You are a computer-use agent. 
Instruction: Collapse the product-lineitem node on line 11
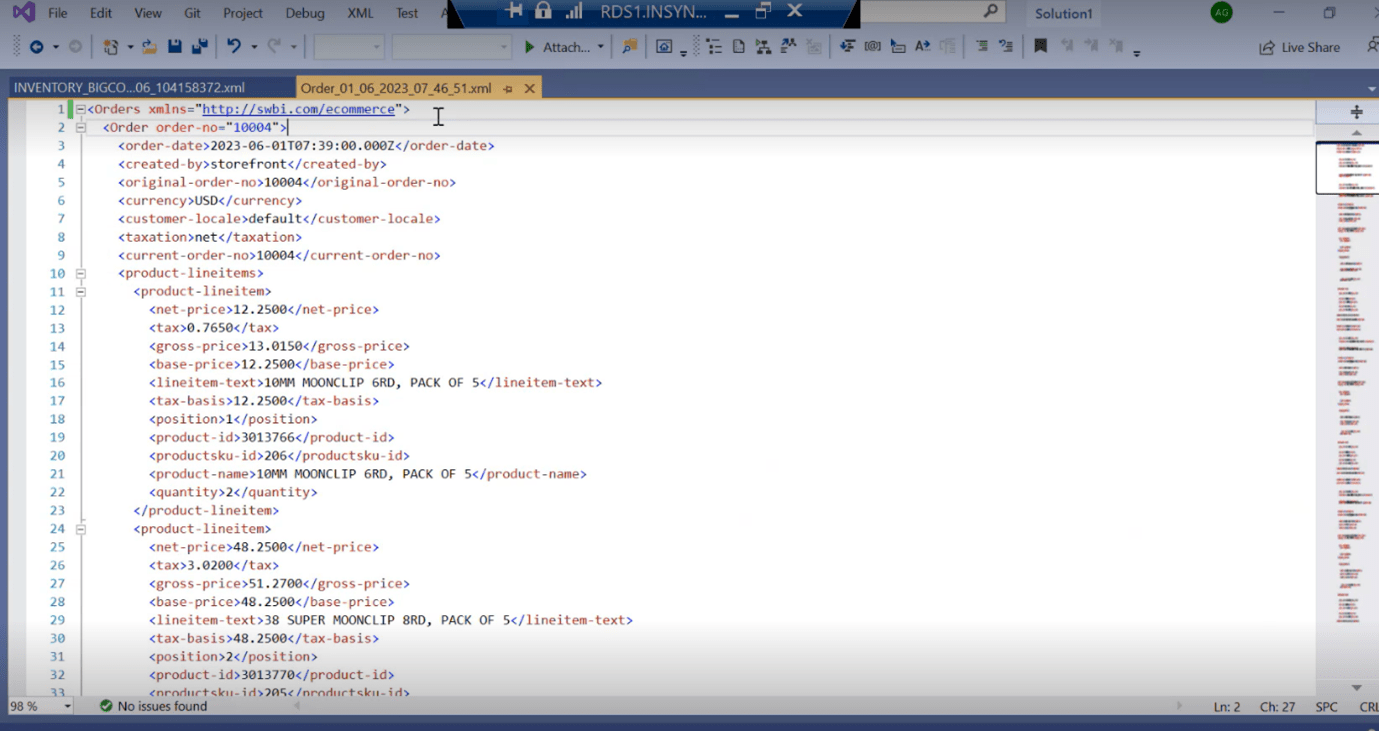pos(80,291)
